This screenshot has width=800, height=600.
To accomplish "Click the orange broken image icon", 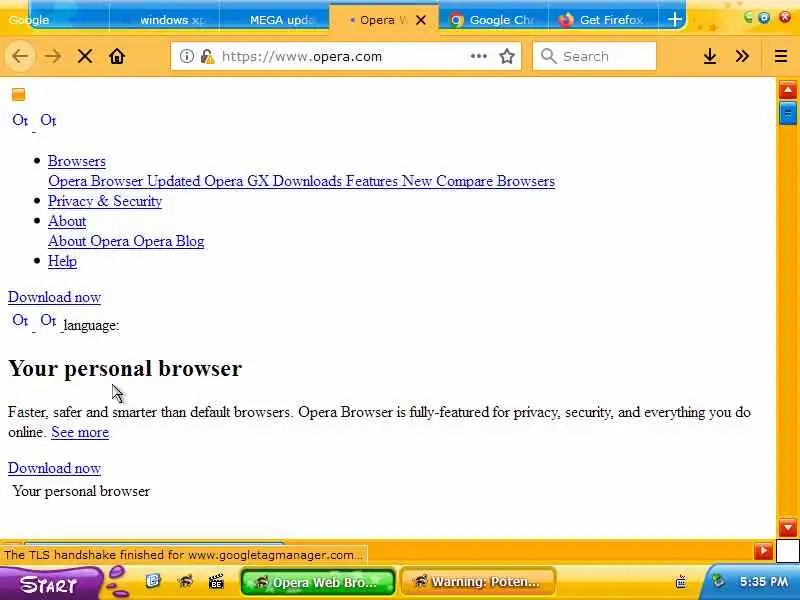I will click(18, 94).
